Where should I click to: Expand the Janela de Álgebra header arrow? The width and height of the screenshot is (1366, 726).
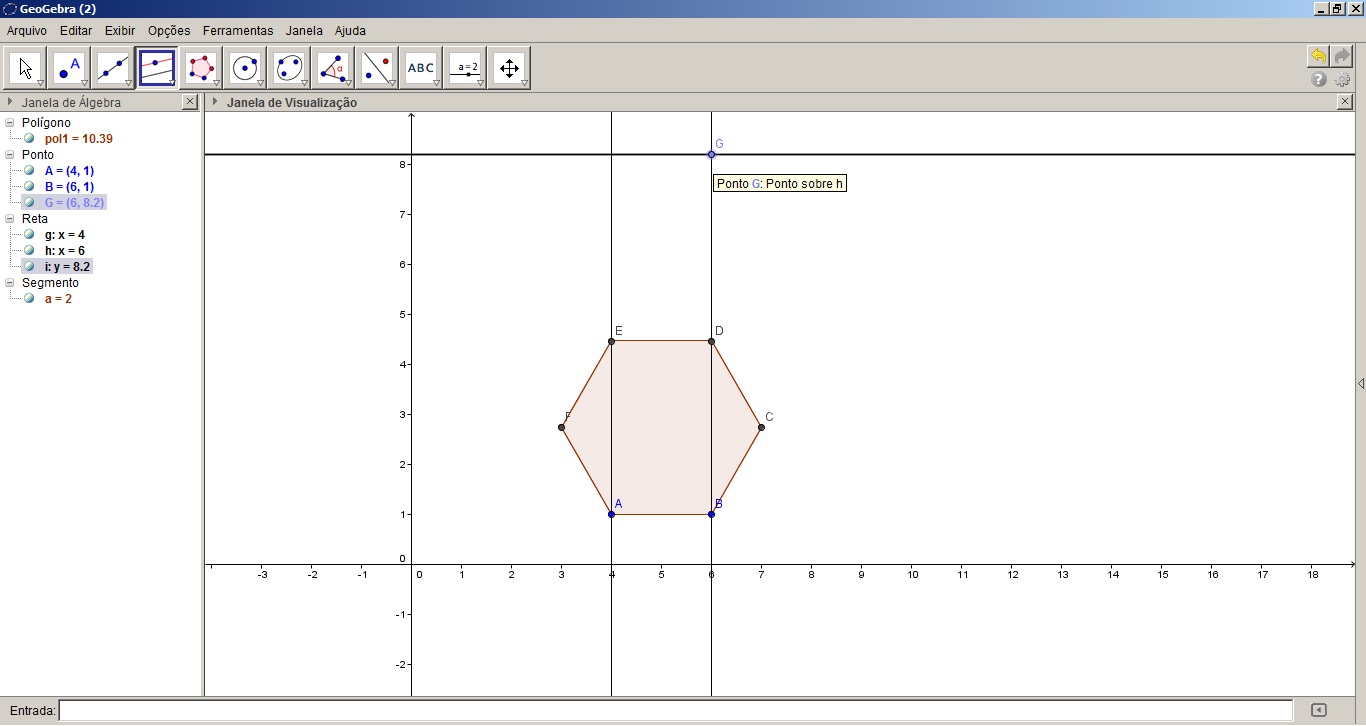10,102
